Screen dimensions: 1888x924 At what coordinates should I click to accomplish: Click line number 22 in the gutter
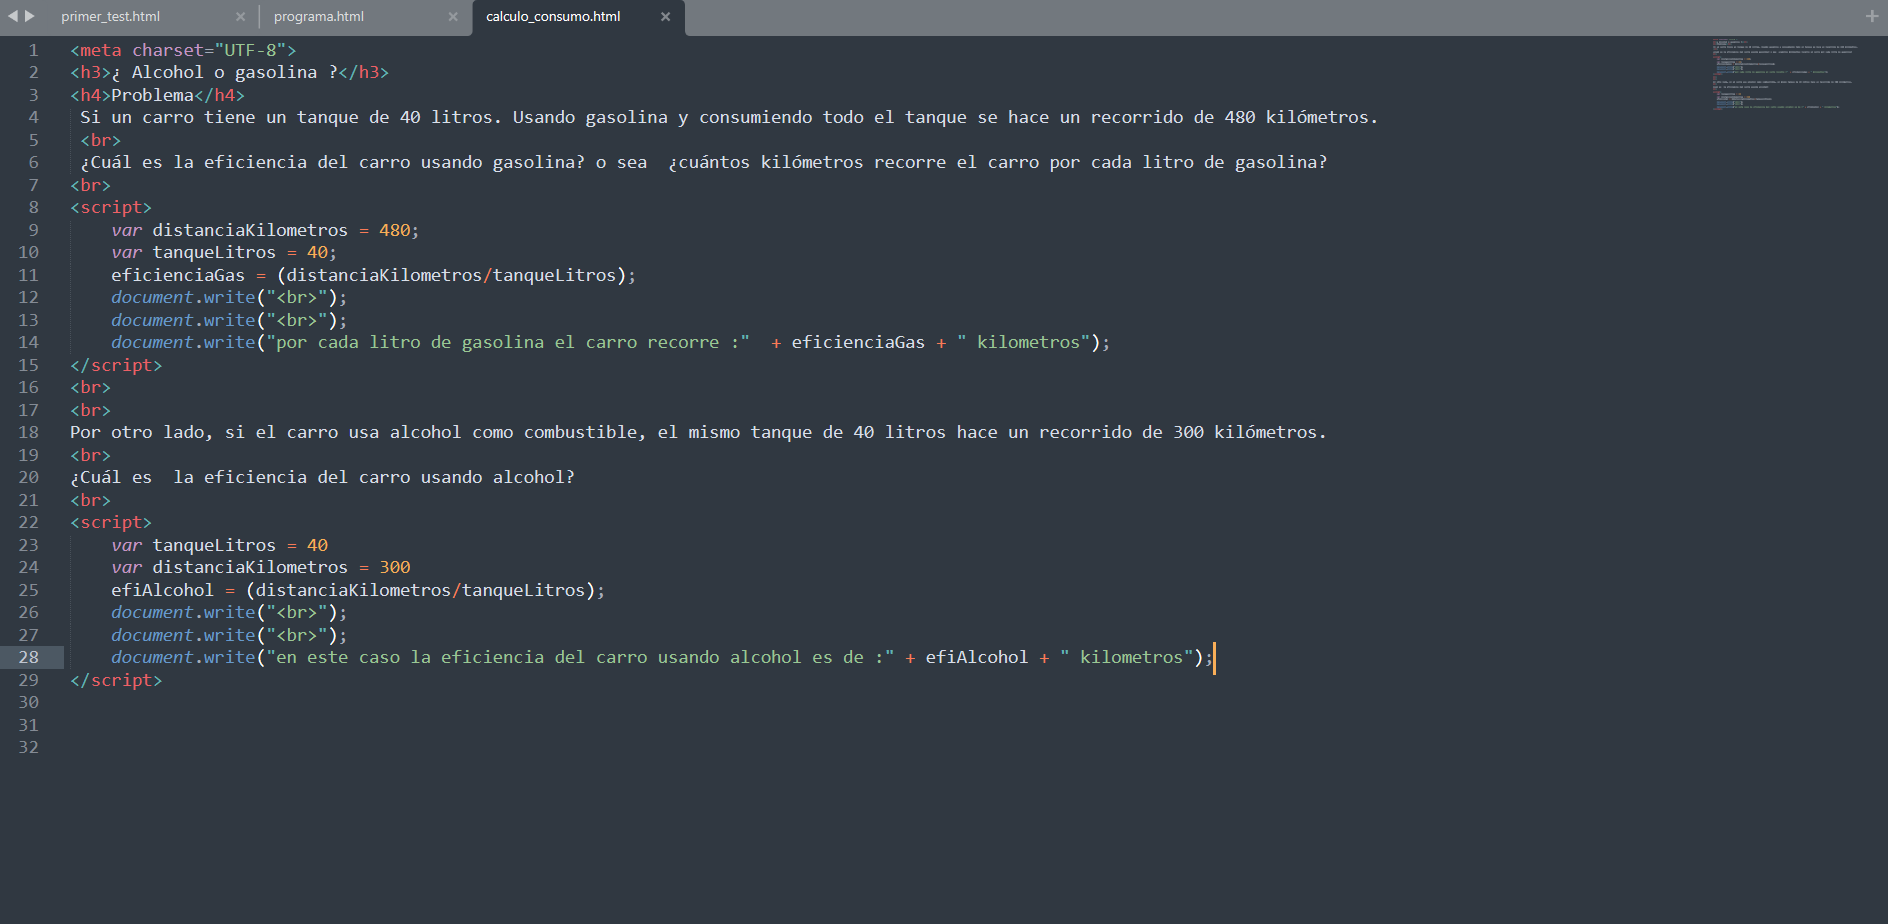pos(29,522)
